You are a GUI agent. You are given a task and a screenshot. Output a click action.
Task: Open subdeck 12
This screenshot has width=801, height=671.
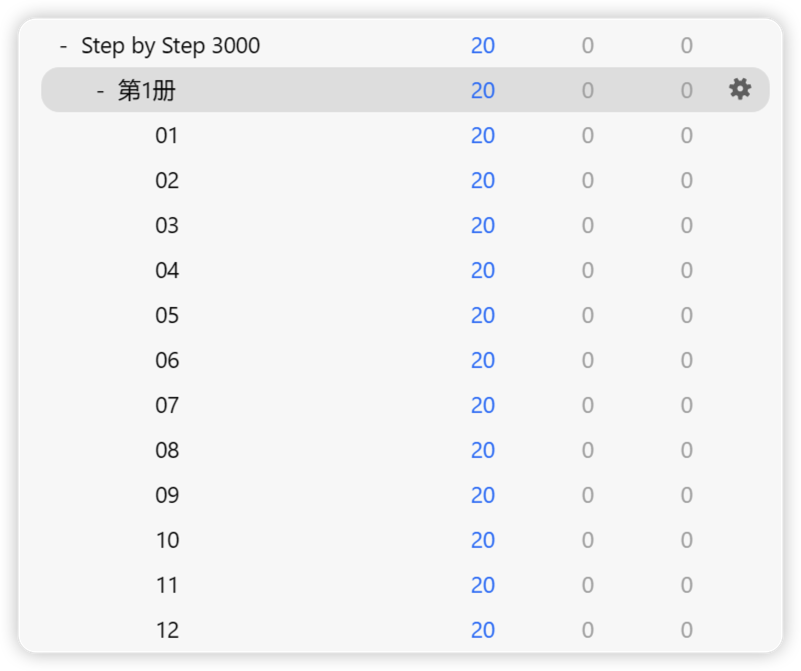167,630
